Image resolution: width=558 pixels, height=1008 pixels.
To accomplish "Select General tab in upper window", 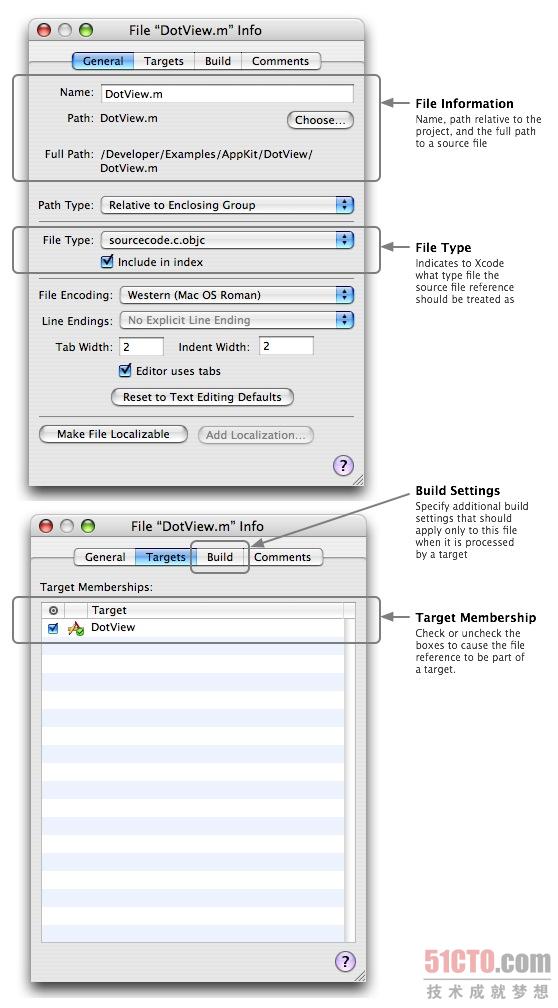I will pyautogui.click(x=103, y=61).
